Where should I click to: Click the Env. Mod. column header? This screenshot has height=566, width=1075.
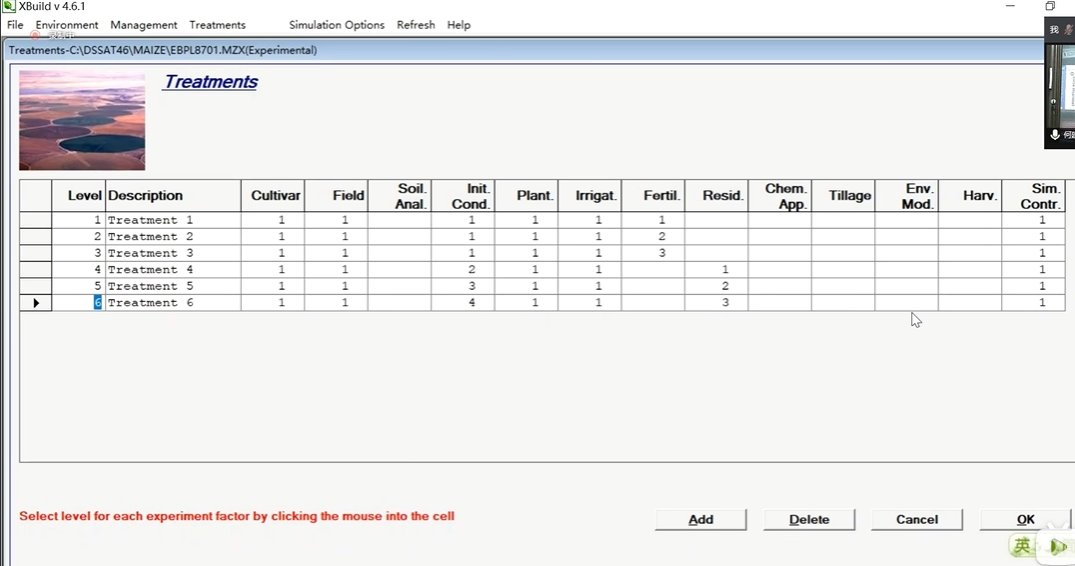click(907, 195)
